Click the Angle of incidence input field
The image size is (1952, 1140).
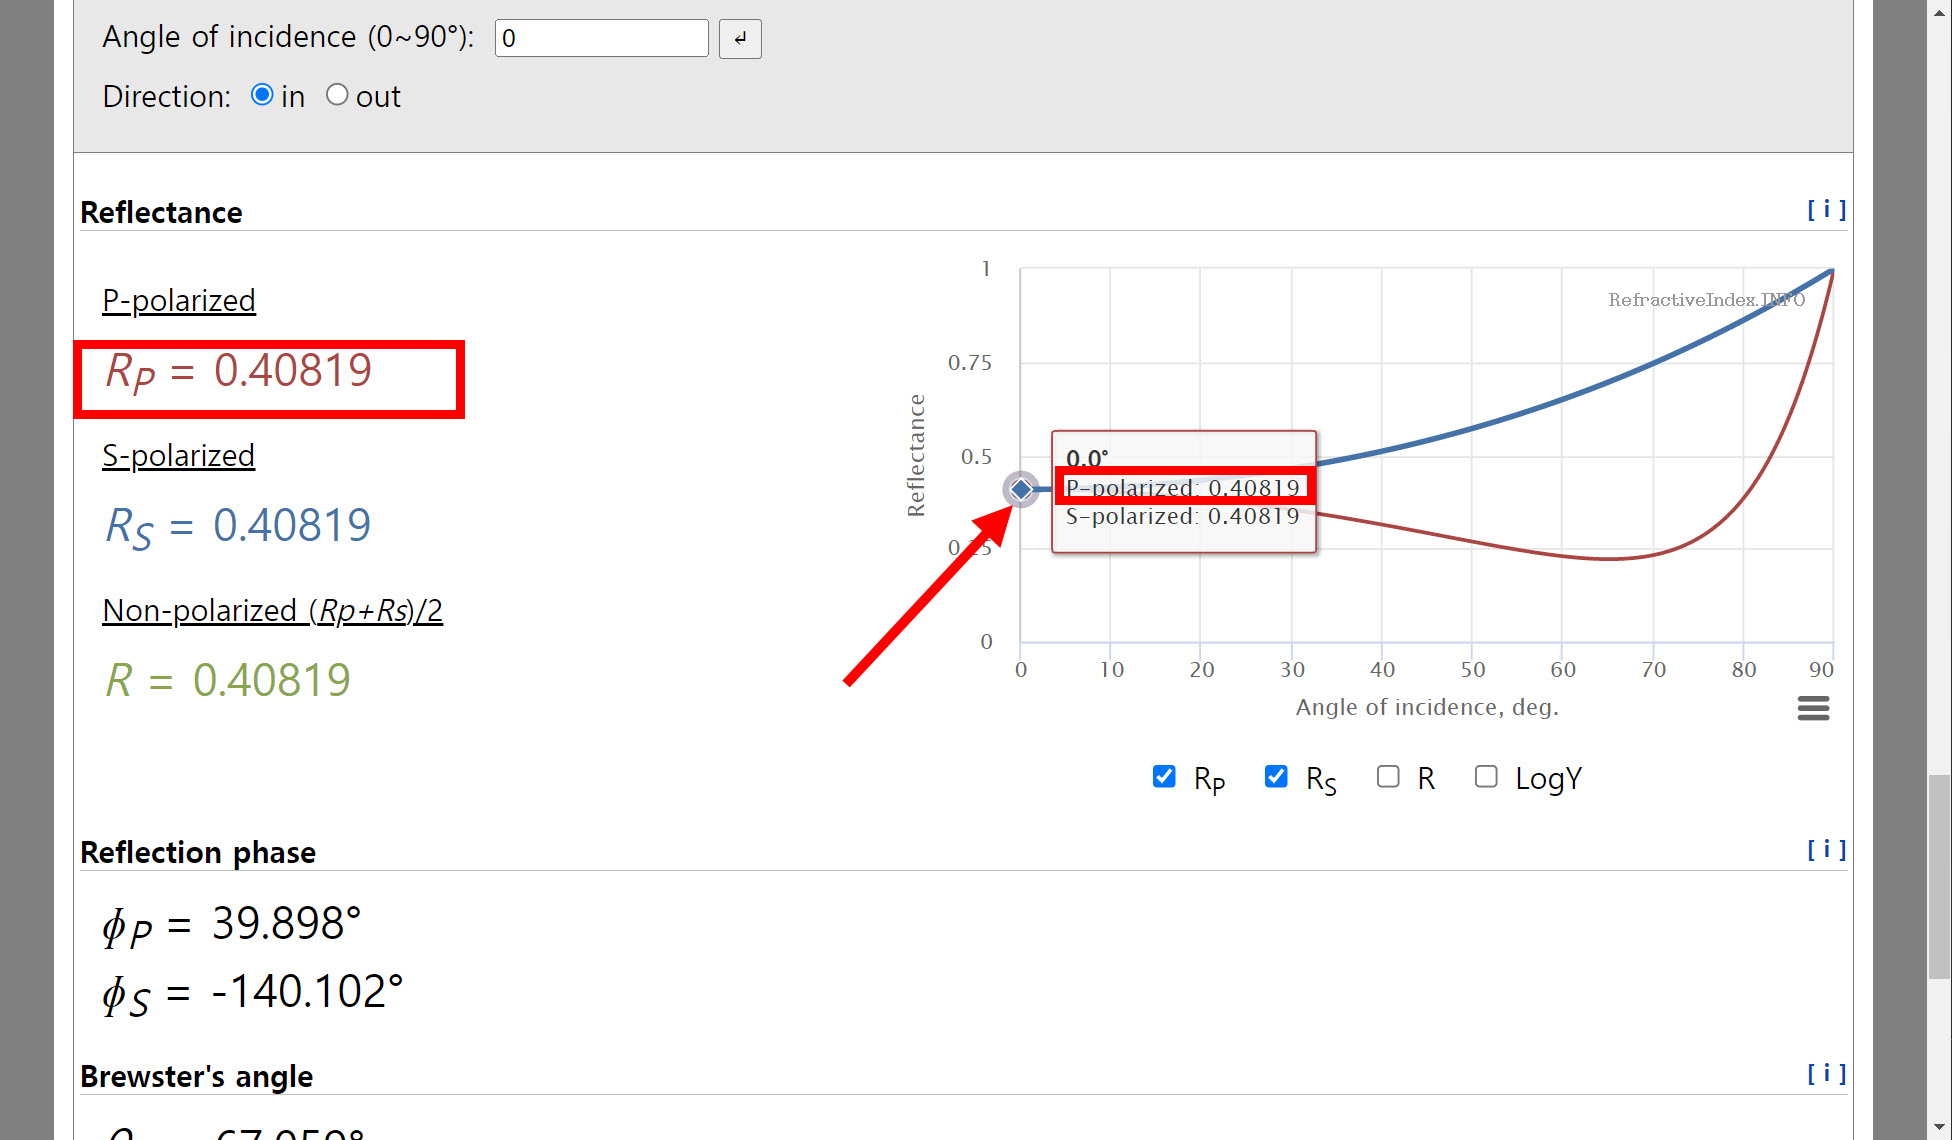[x=601, y=39]
